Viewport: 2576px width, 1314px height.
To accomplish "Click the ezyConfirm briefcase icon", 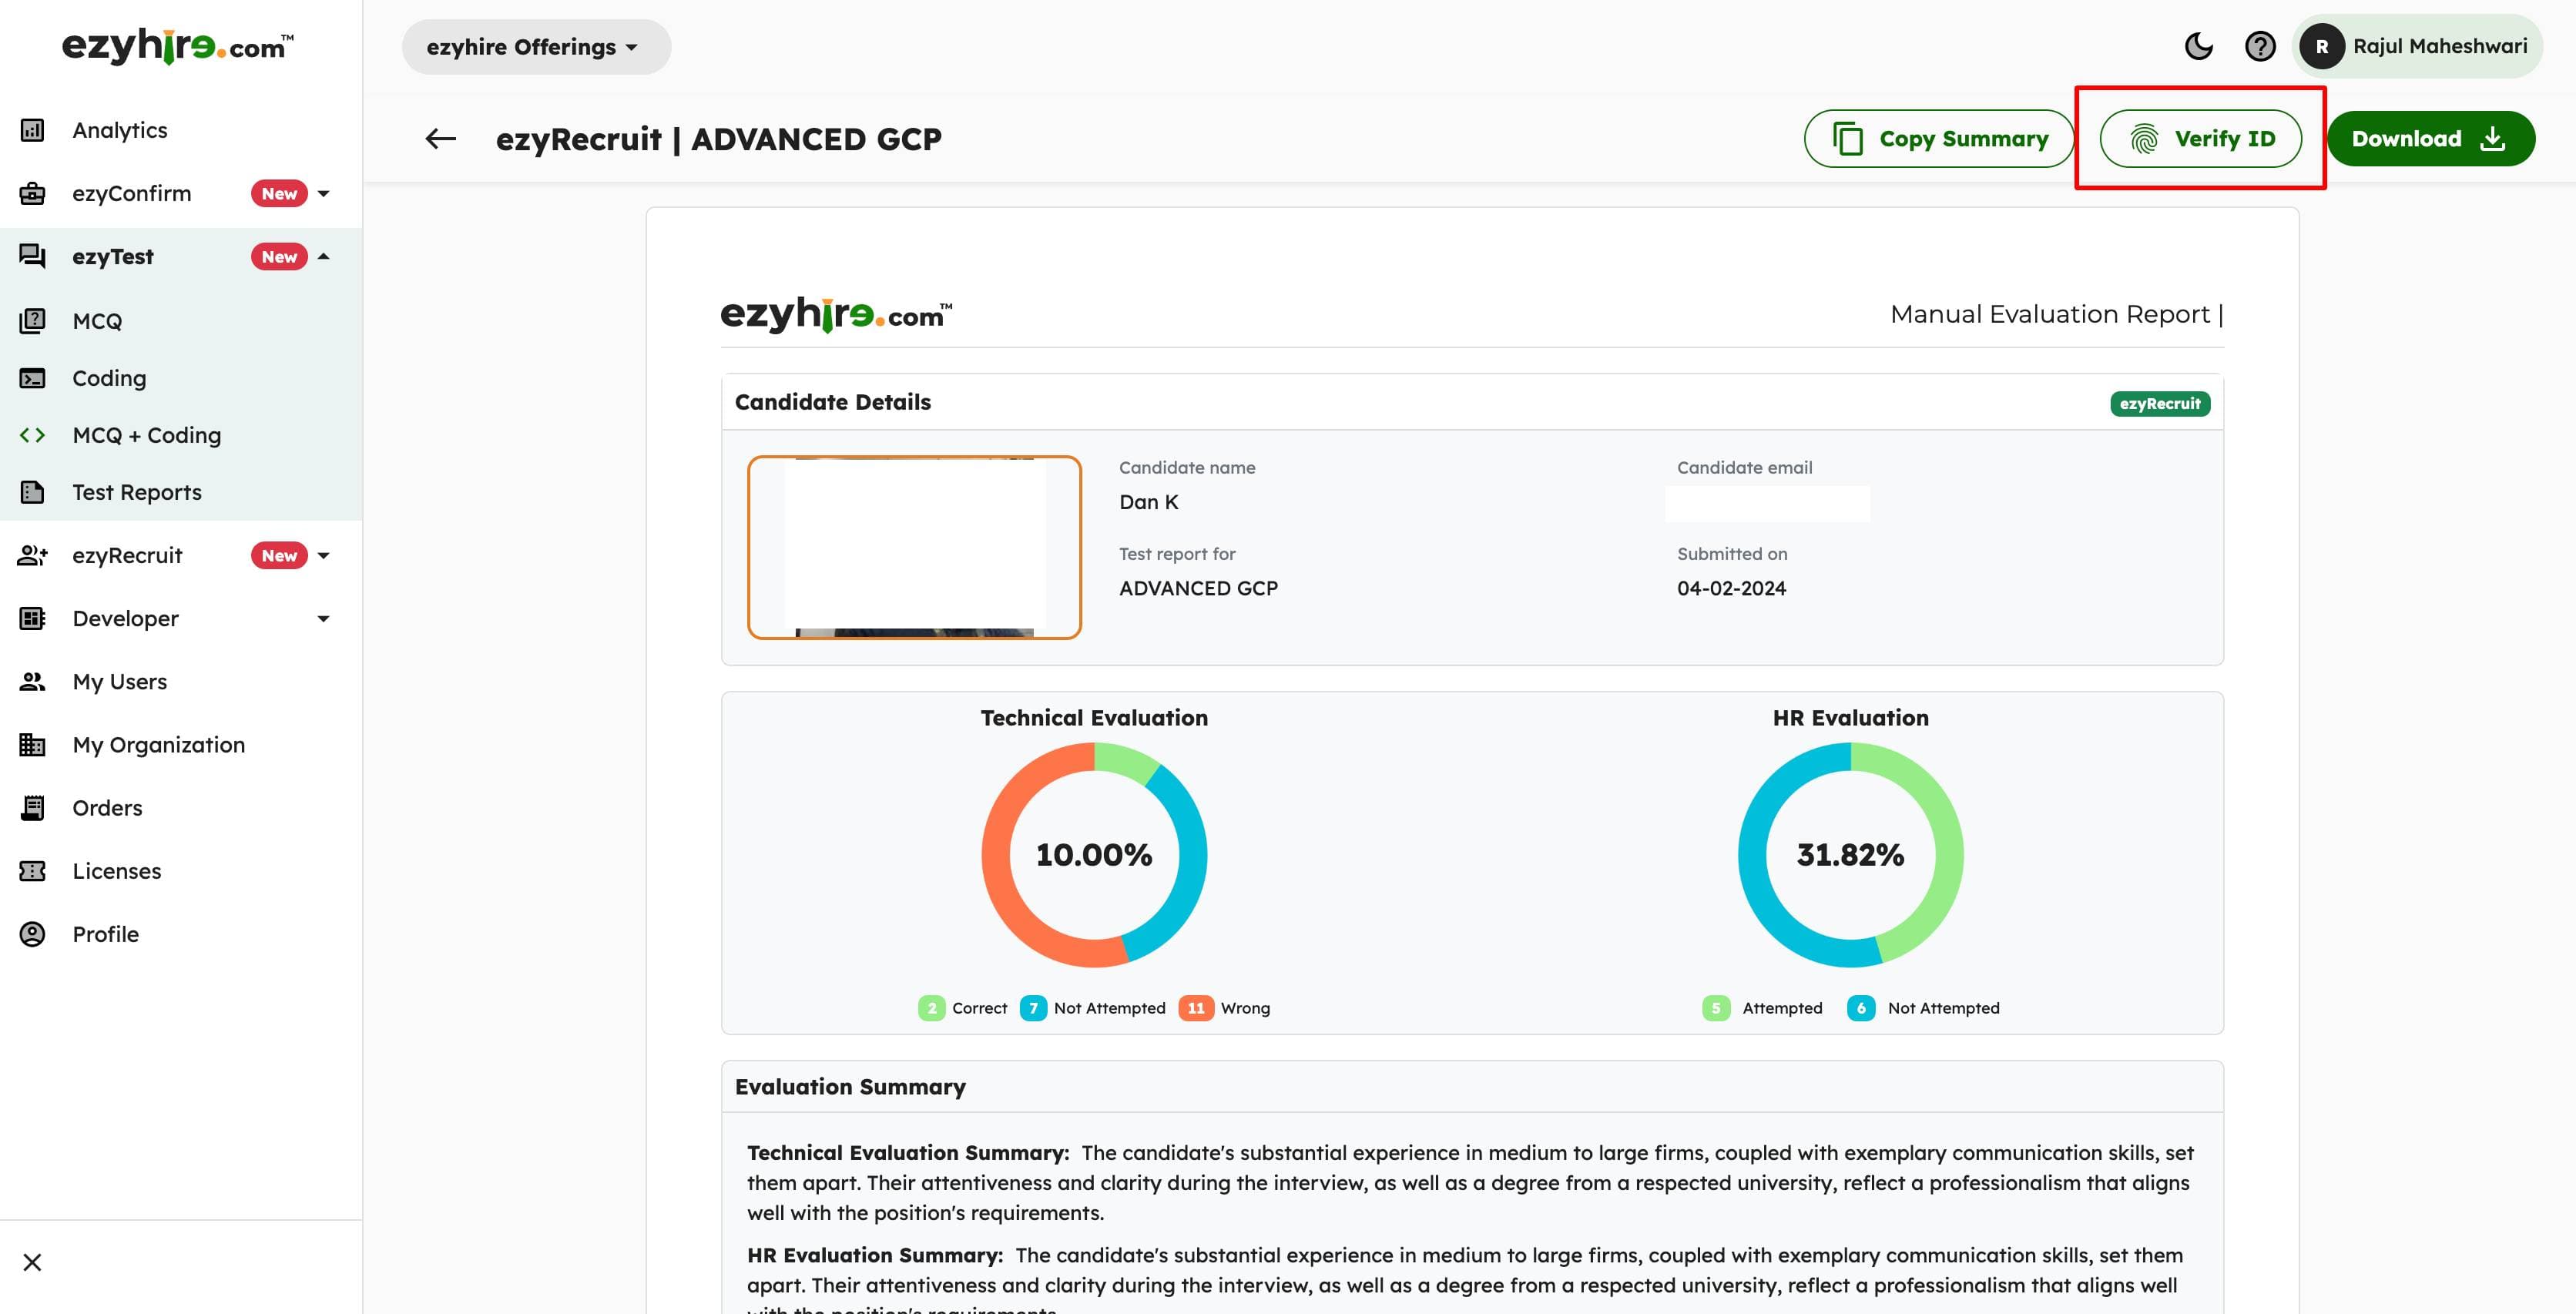I will pos(32,193).
